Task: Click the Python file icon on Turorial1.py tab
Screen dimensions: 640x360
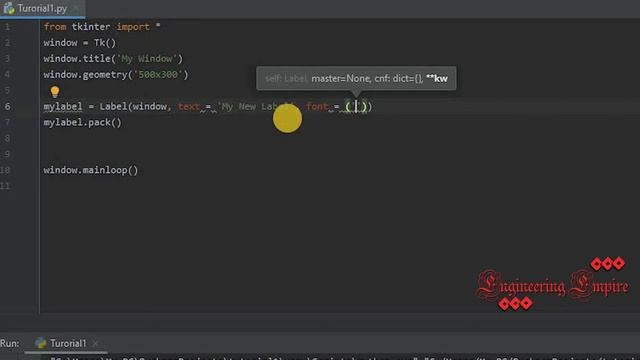Action: (x=9, y=9)
